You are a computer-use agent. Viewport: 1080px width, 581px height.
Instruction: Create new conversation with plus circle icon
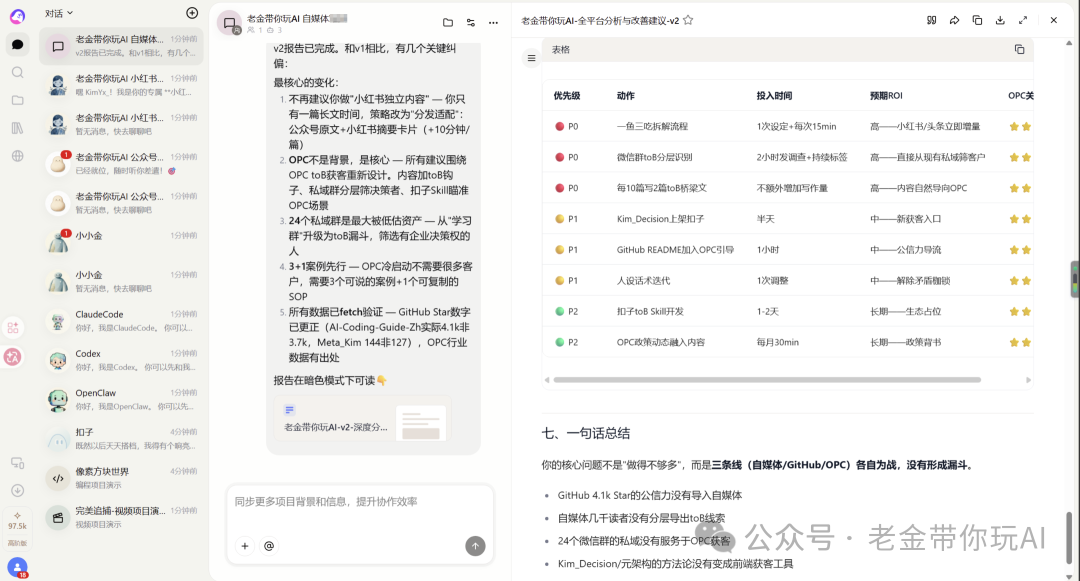tap(192, 13)
